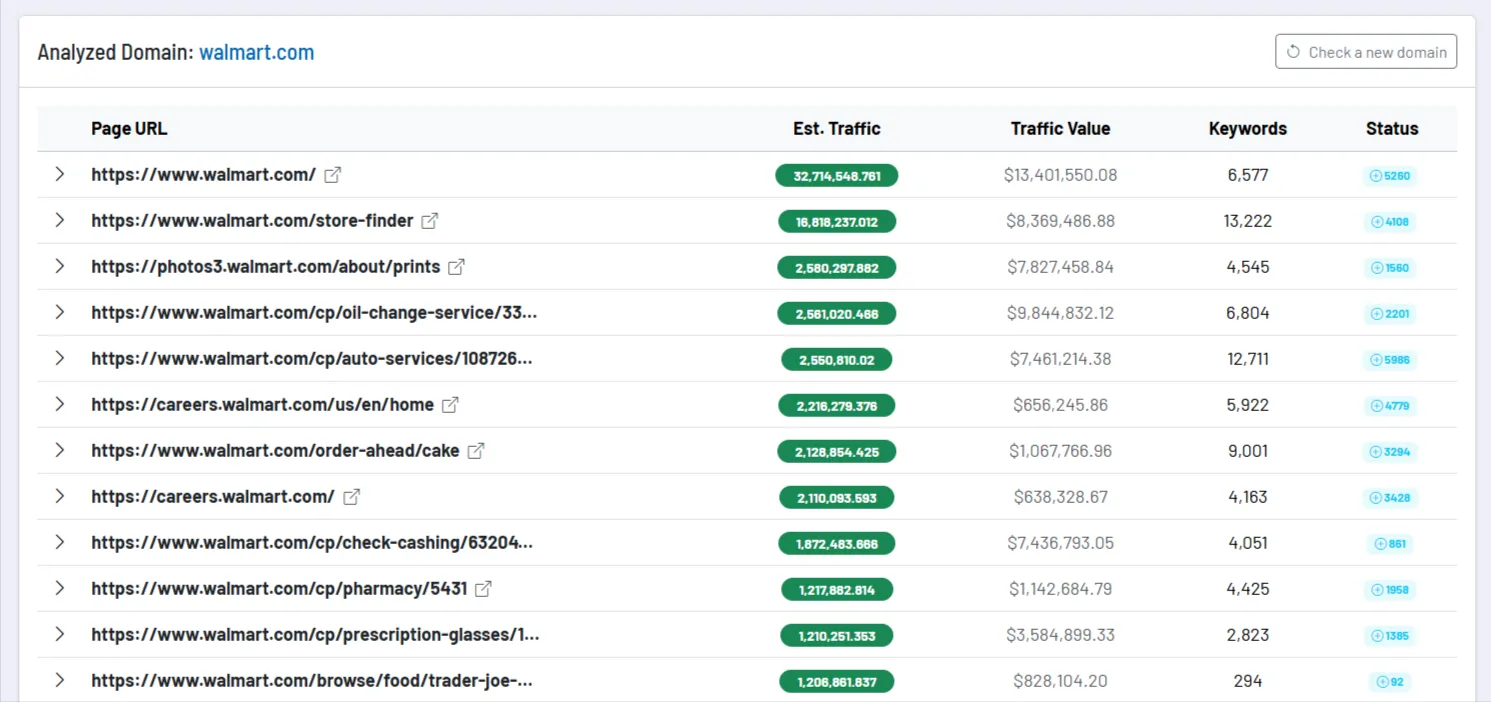This screenshot has height=702, width=1491.
Task: Click keywords count 294
Action: pos(1248,681)
